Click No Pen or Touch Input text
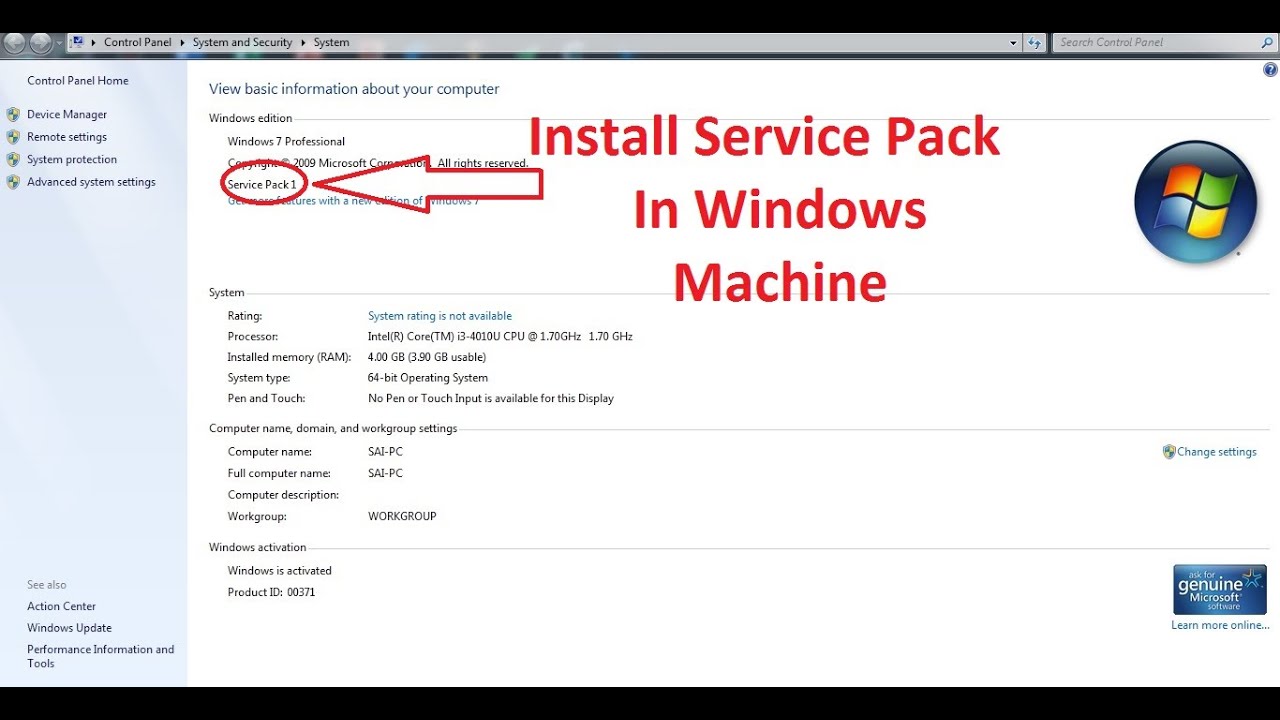The height and width of the screenshot is (720, 1280). [x=491, y=399]
